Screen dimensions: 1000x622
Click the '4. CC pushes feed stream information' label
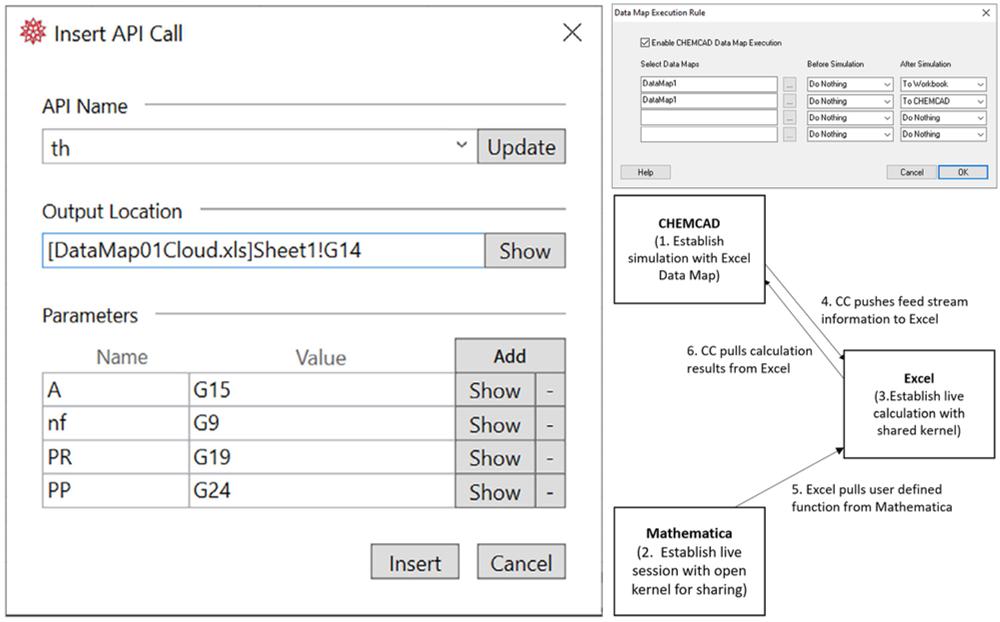pos(894,310)
